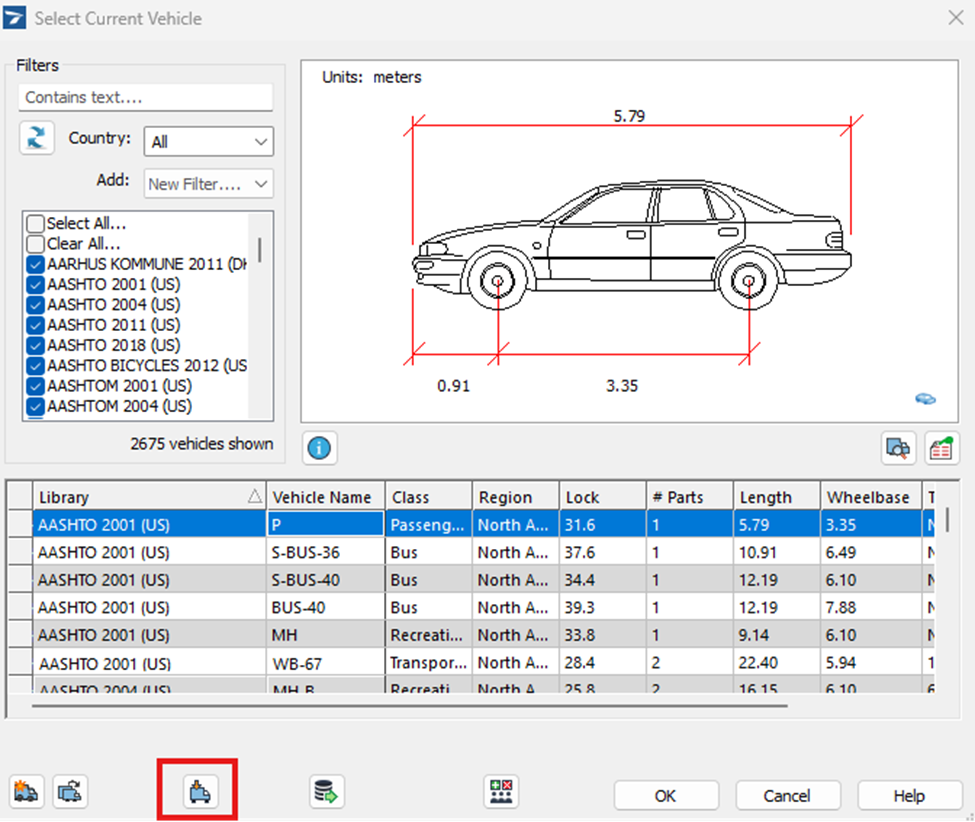975x822 pixels.
Task: Click the database export icon with green arrow
Action: [x=325, y=792]
